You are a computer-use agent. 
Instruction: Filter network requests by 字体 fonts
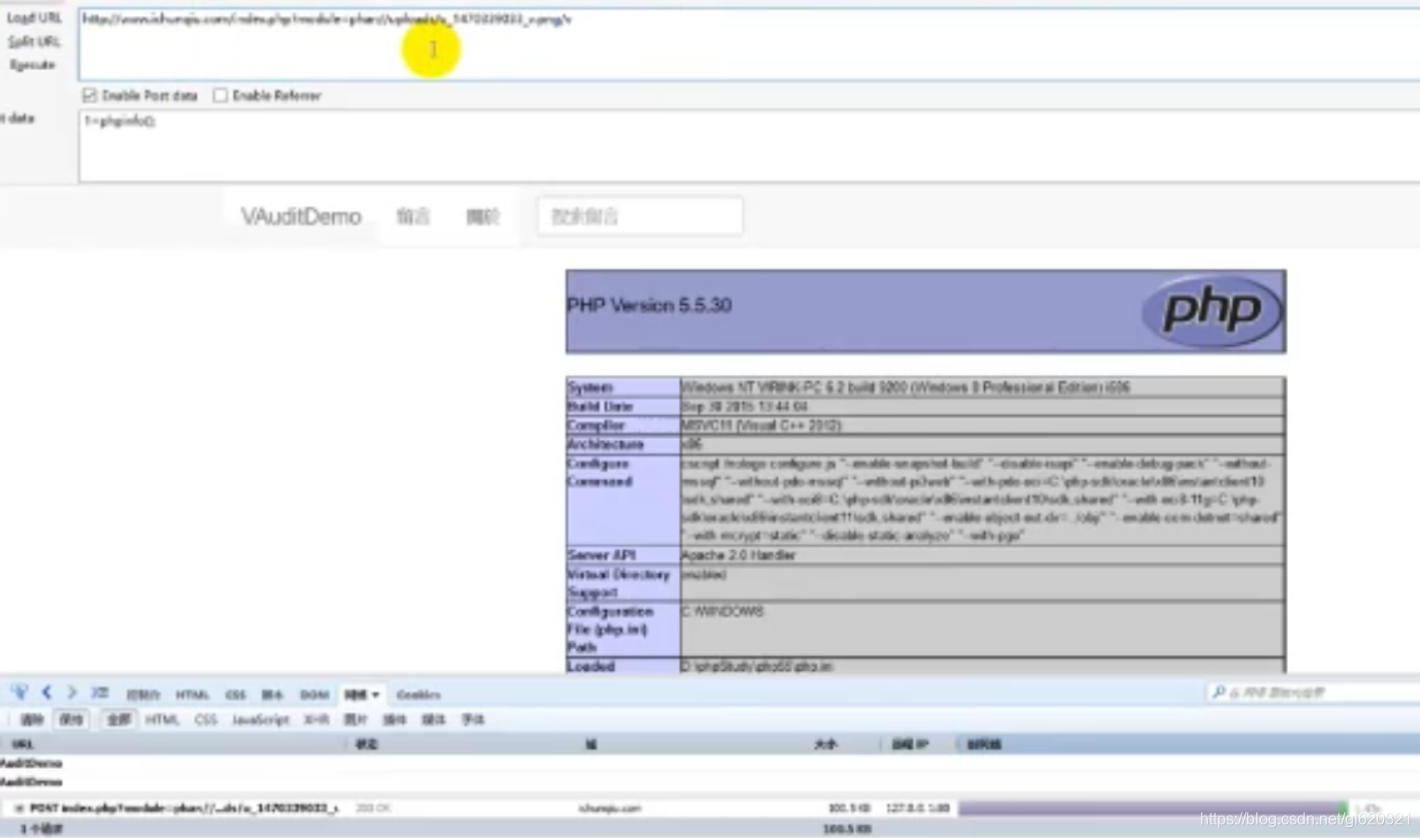coord(473,720)
